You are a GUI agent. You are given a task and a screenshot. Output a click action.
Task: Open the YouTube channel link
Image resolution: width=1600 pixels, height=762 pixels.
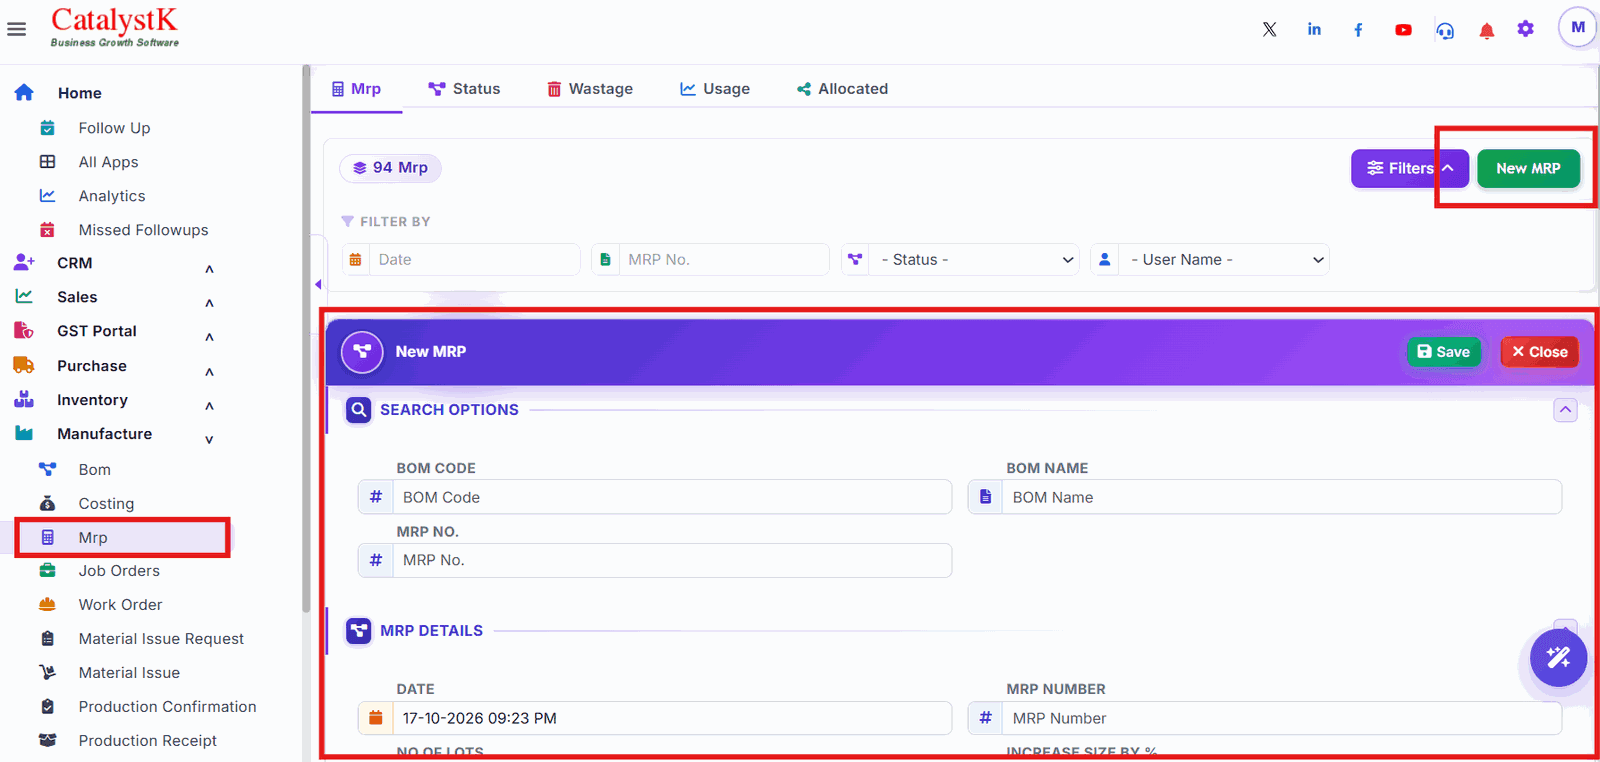click(x=1403, y=30)
